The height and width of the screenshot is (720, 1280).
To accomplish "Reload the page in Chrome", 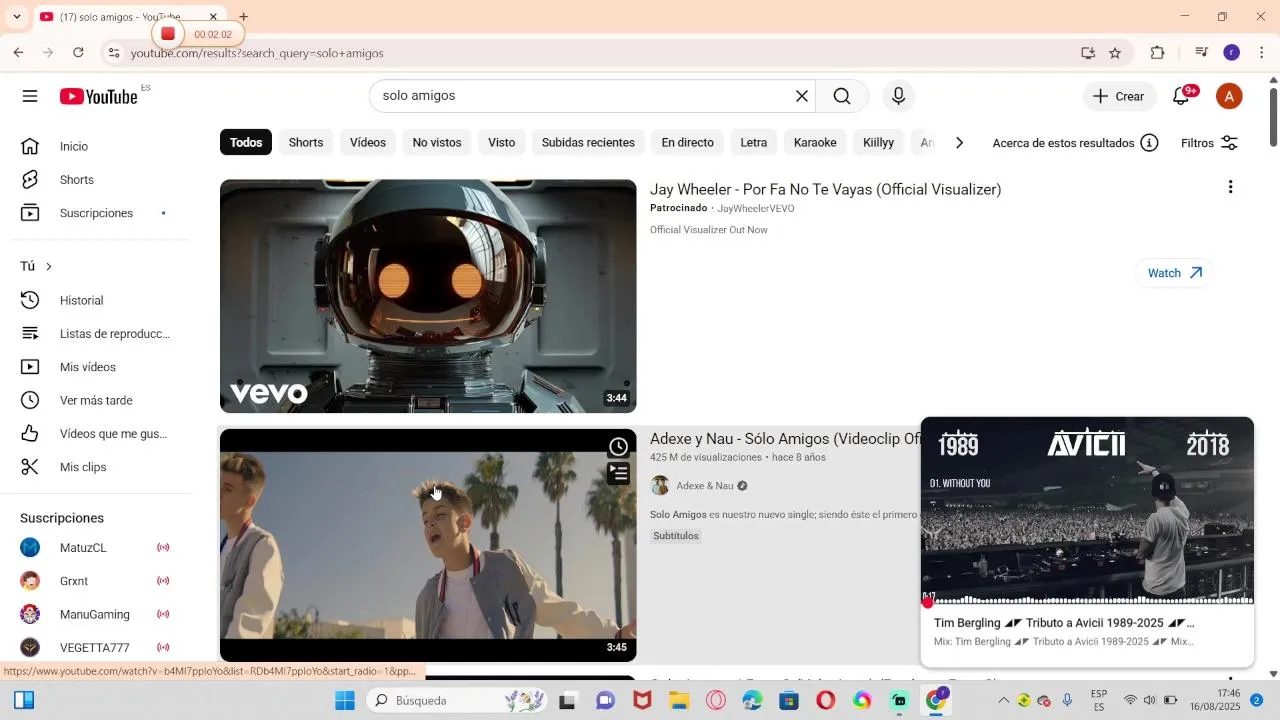I will (x=78, y=53).
